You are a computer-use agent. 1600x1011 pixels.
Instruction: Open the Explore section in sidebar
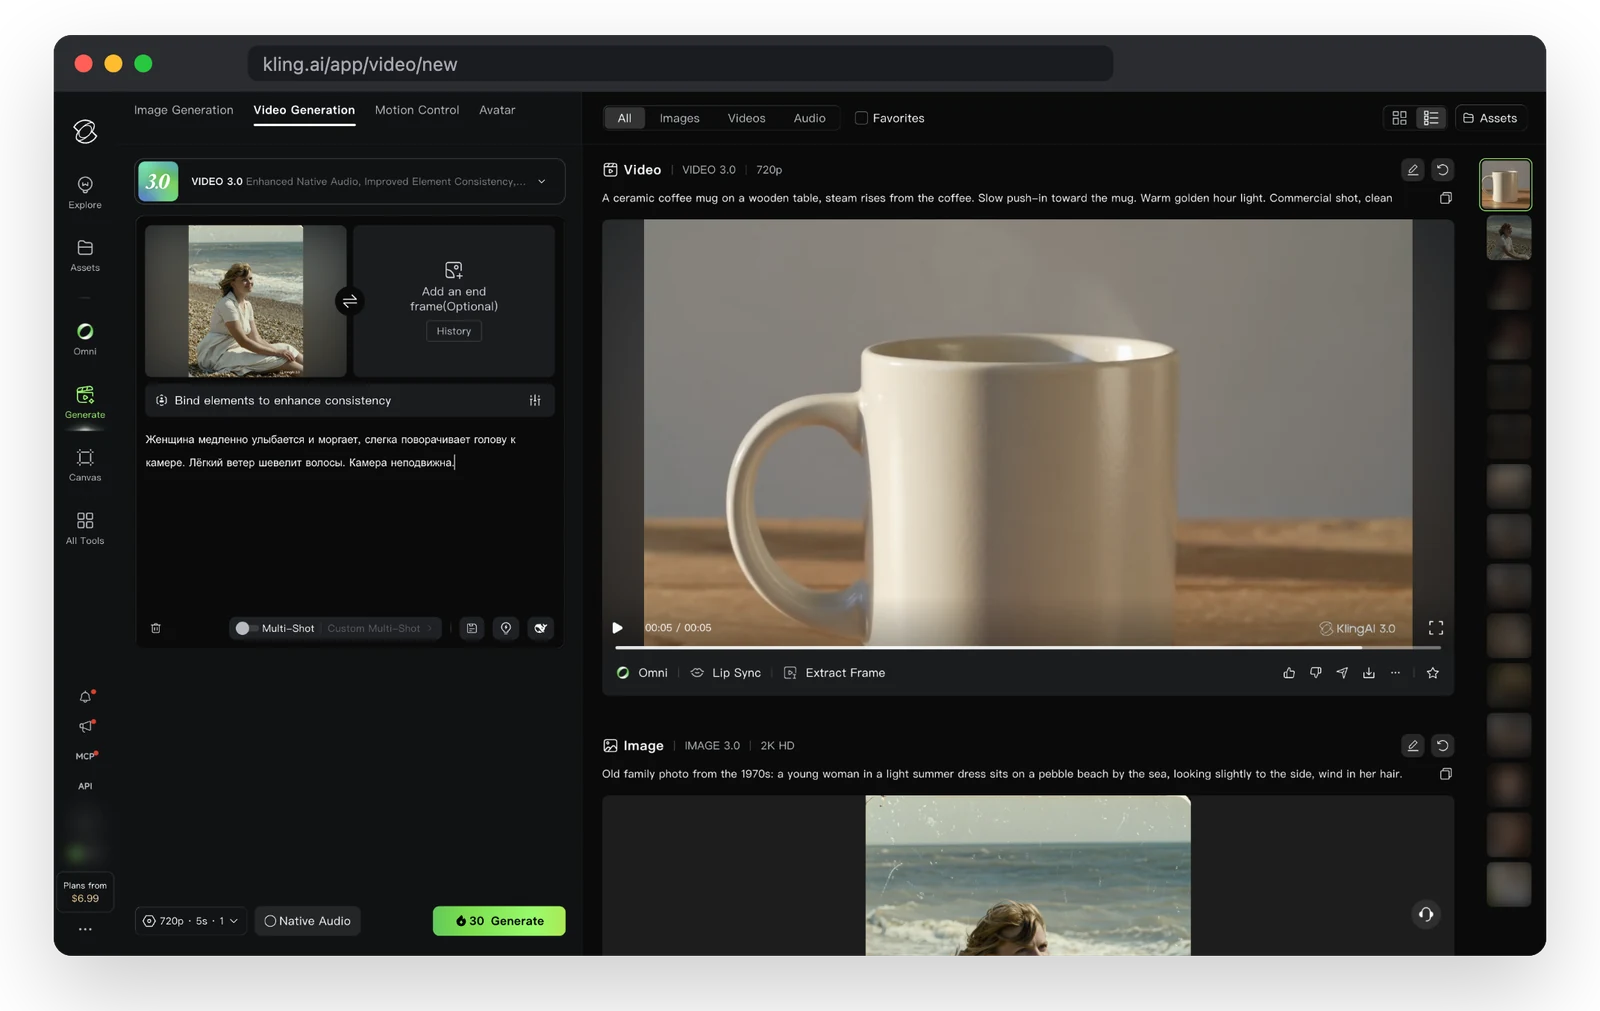click(85, 192)
